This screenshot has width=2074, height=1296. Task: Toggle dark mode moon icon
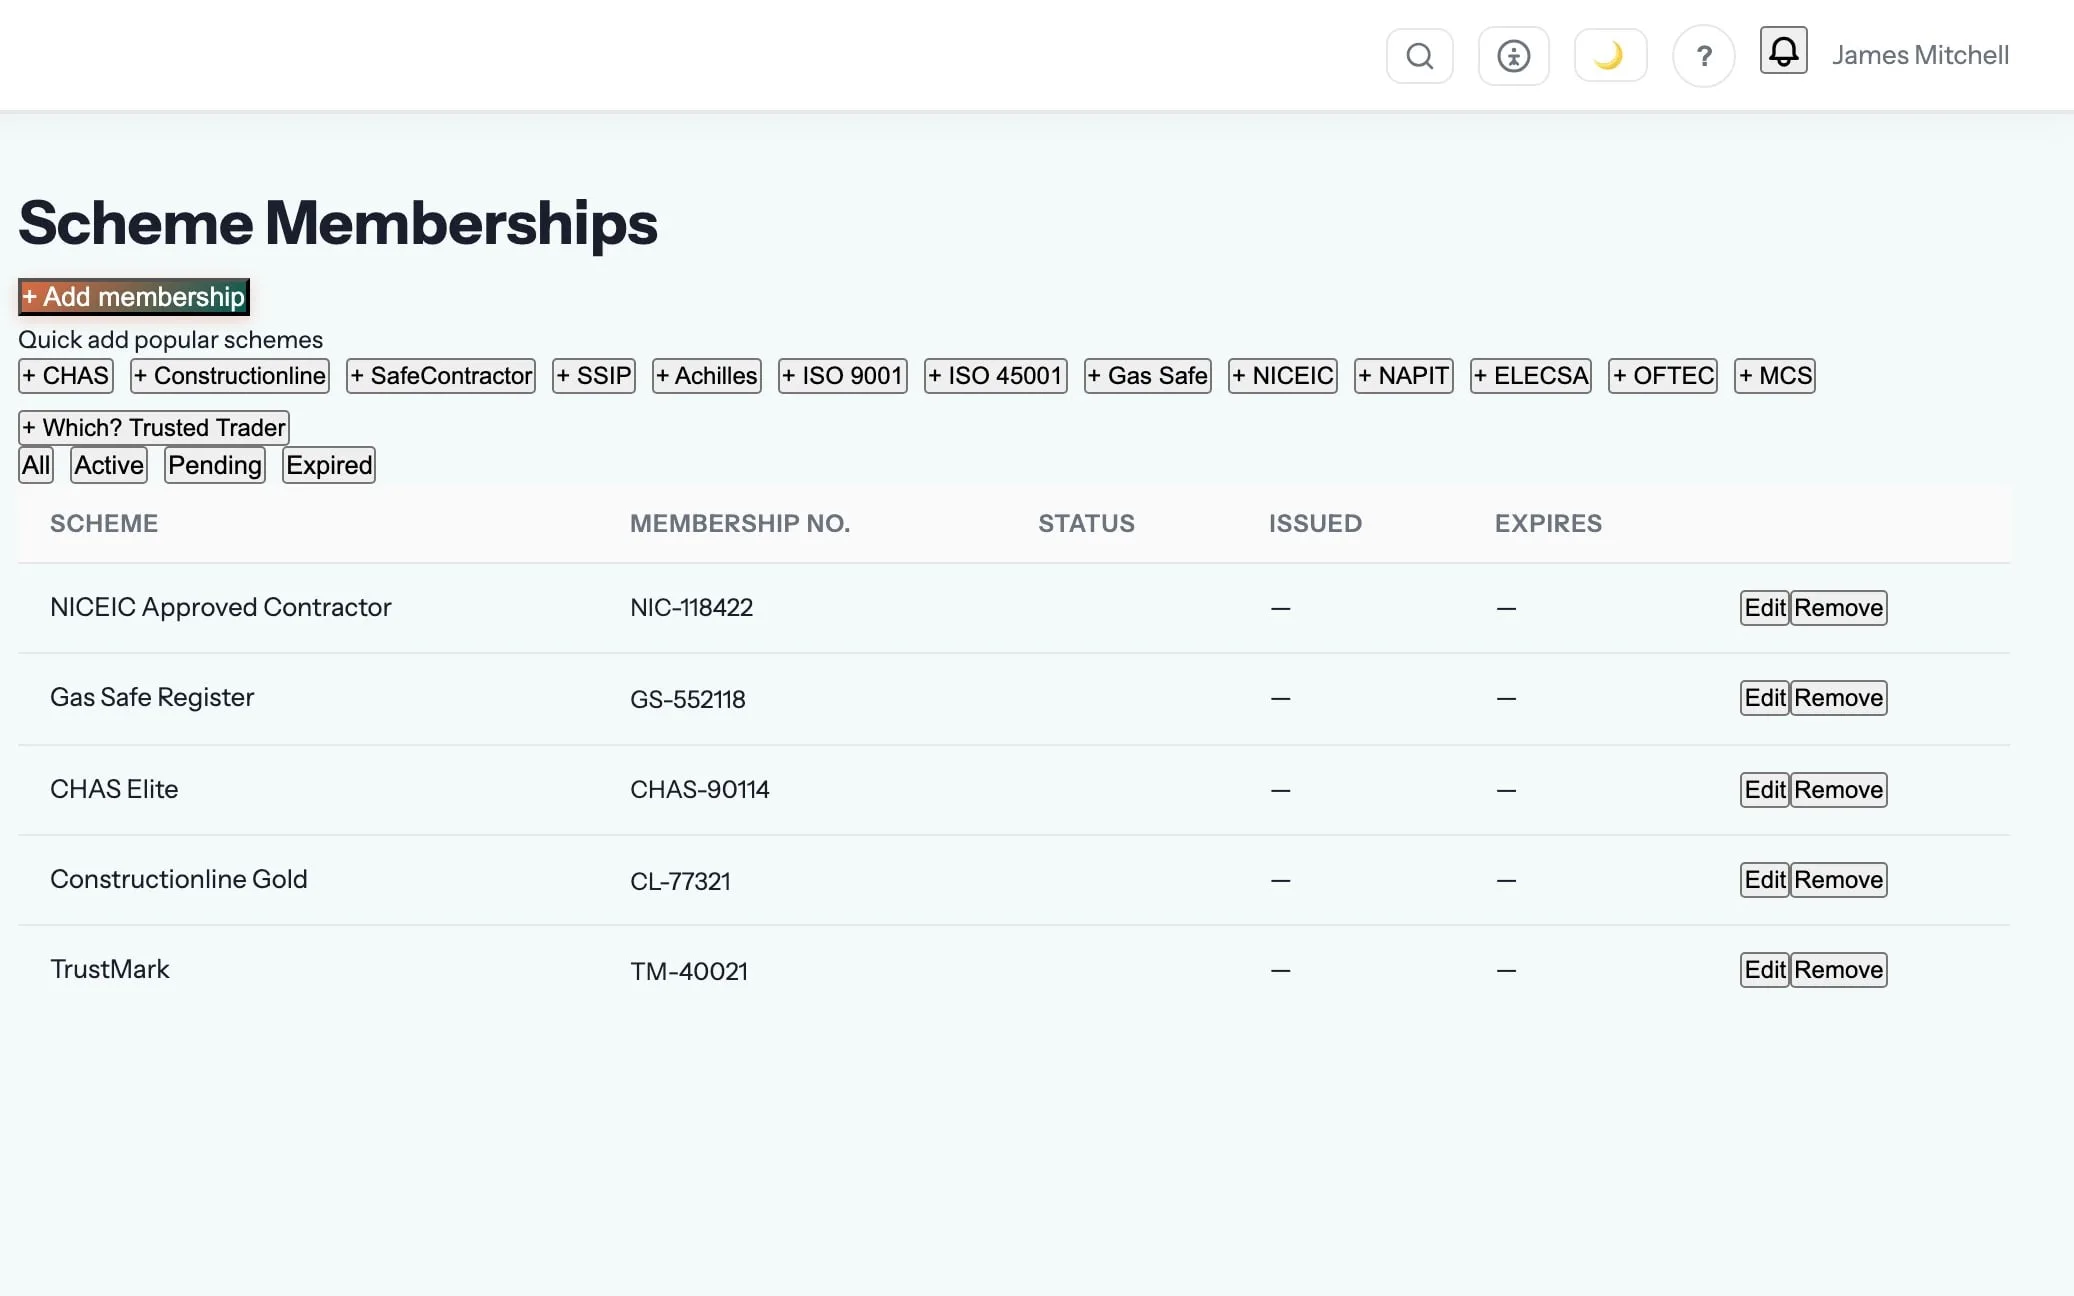click(x=1610, y=55)
